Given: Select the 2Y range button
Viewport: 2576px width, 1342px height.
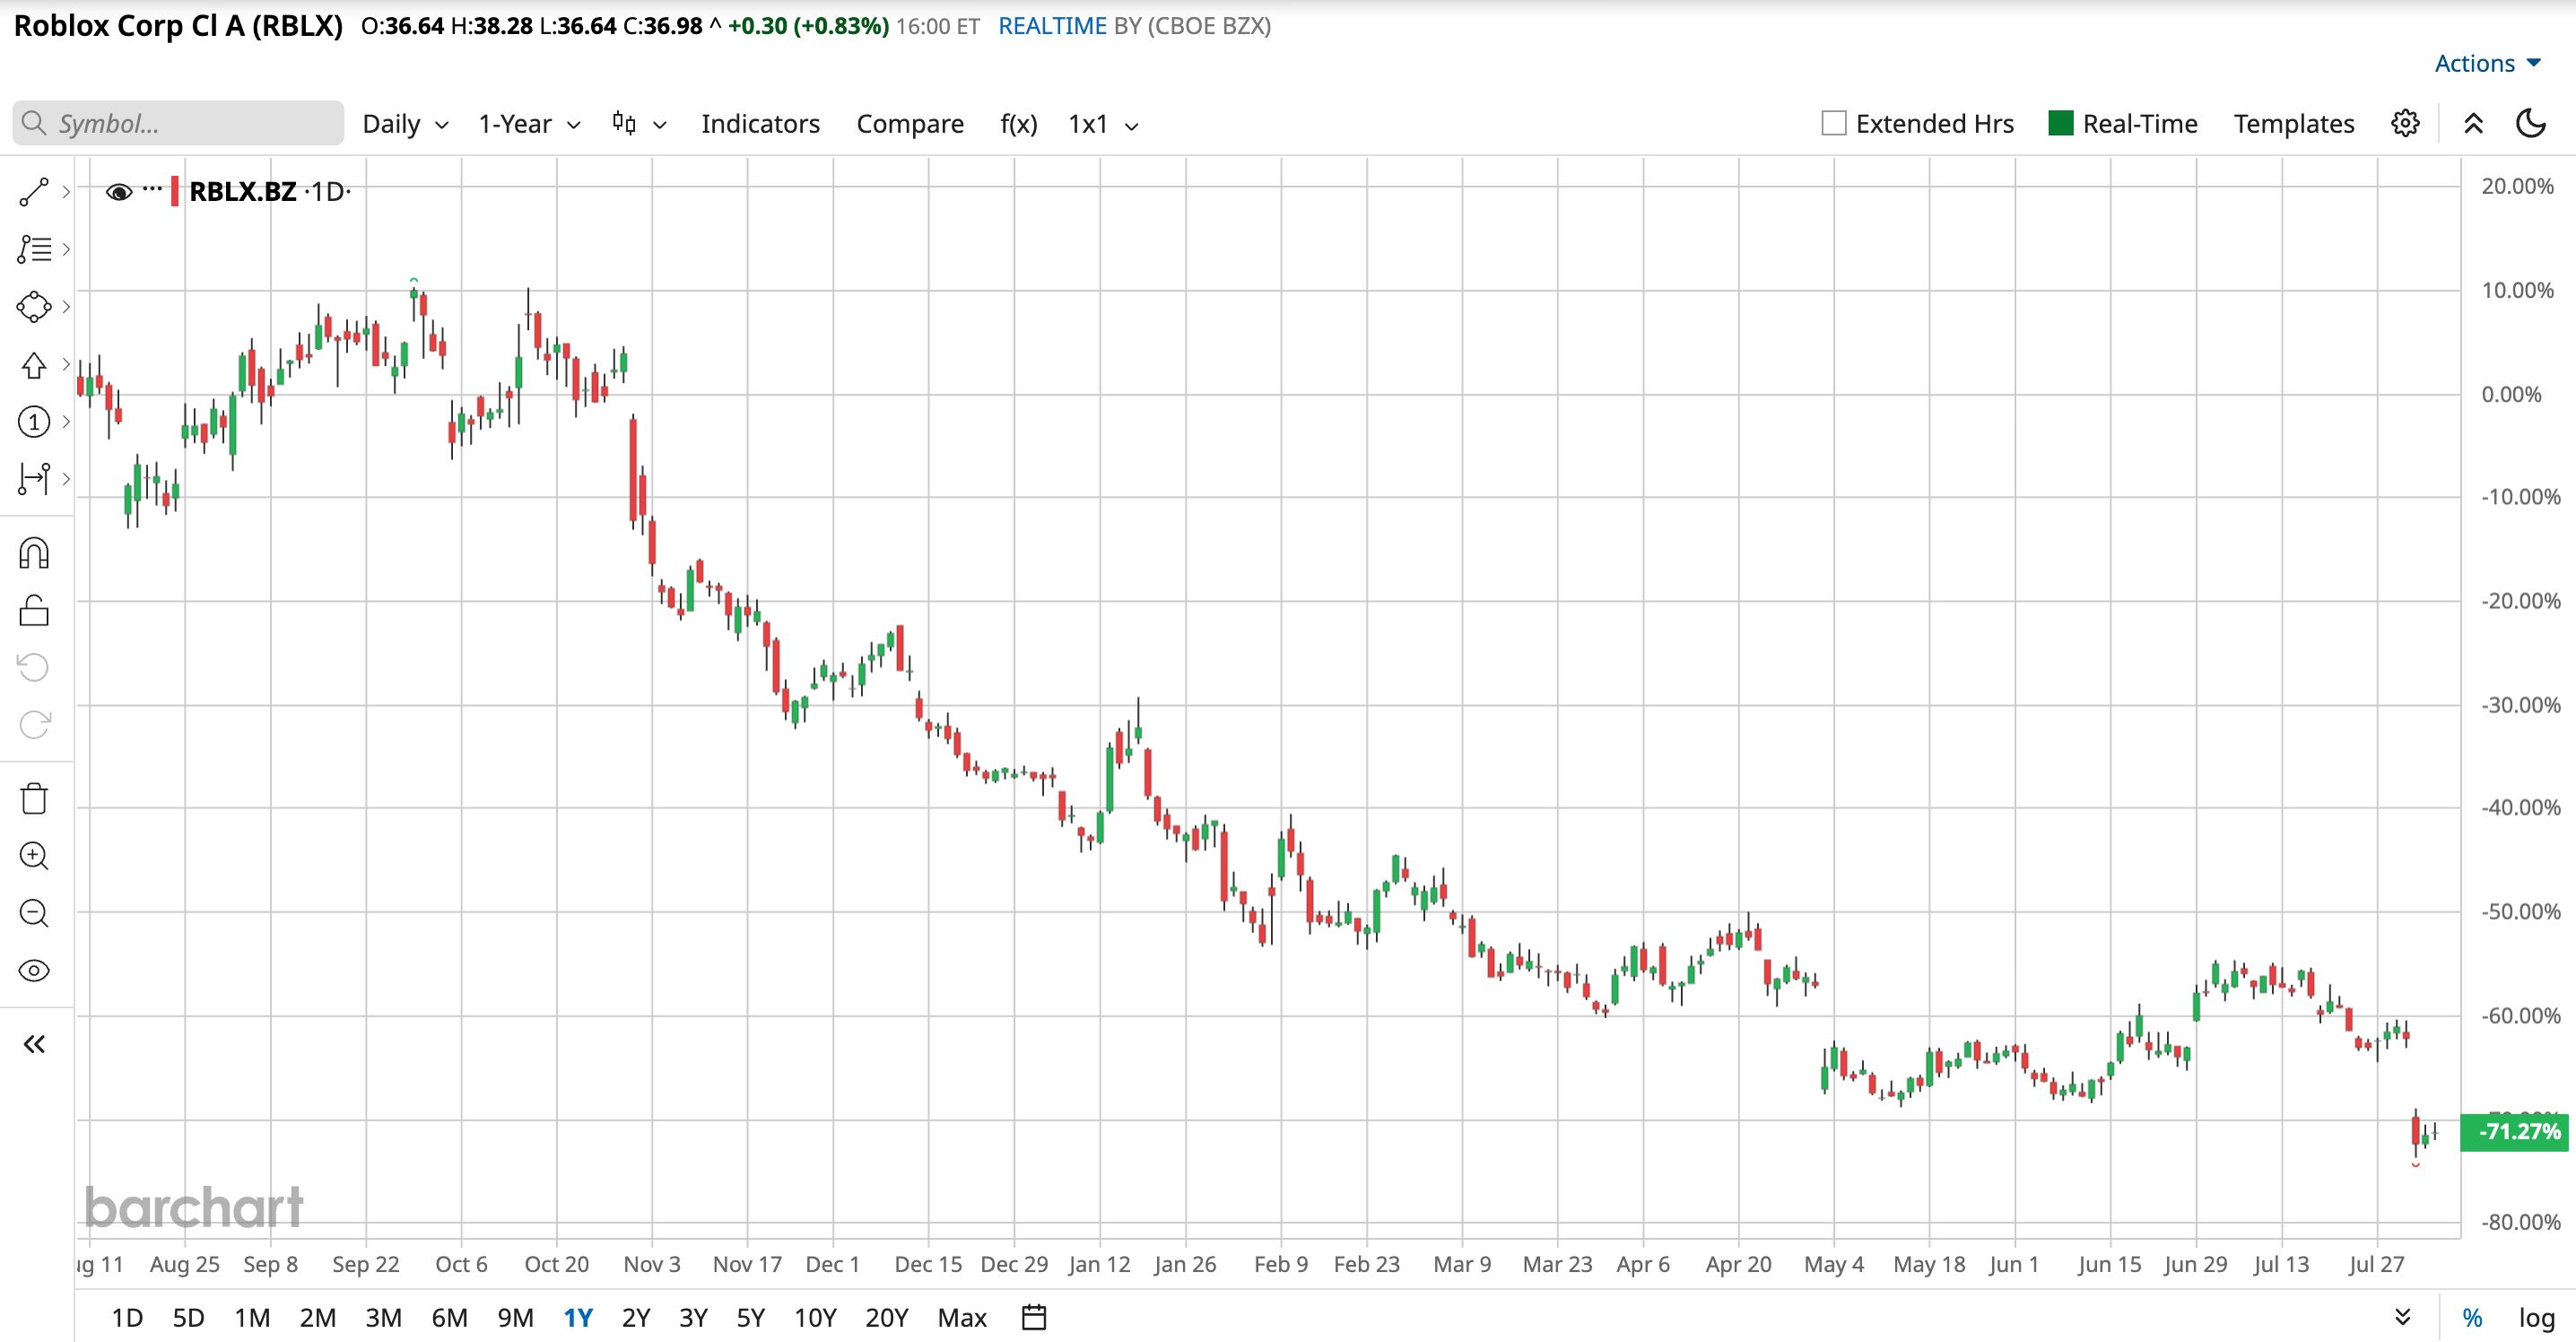Looking at the screenshot, I should [636, 1318].
